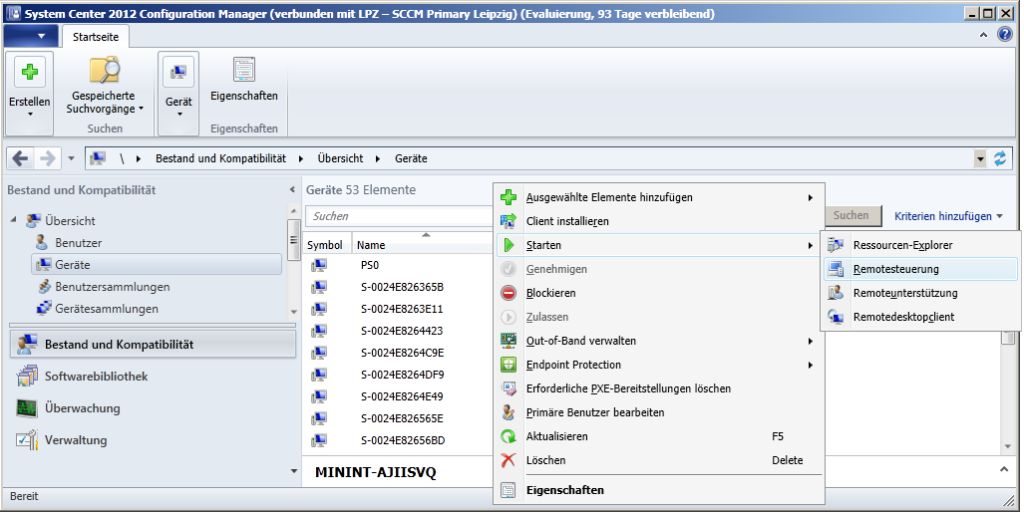Select device S-0024E8264C9E in the list
Screen dimensions: 1024x512
click(402, 353)
